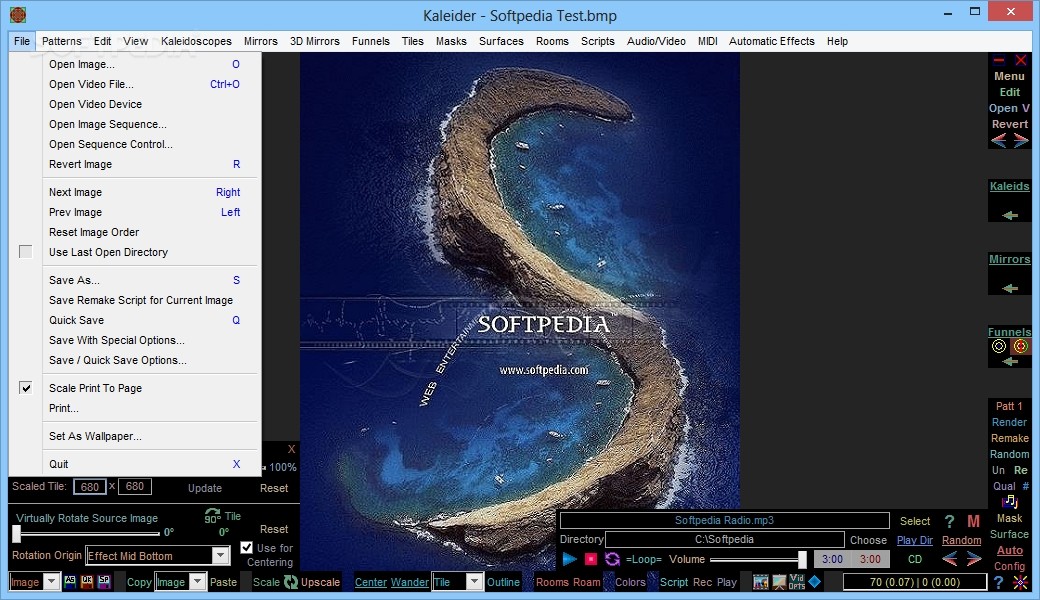Open the 3D Mirrors menu
The height and width of the screenshot is (600, 1040).
pos(314,41)
